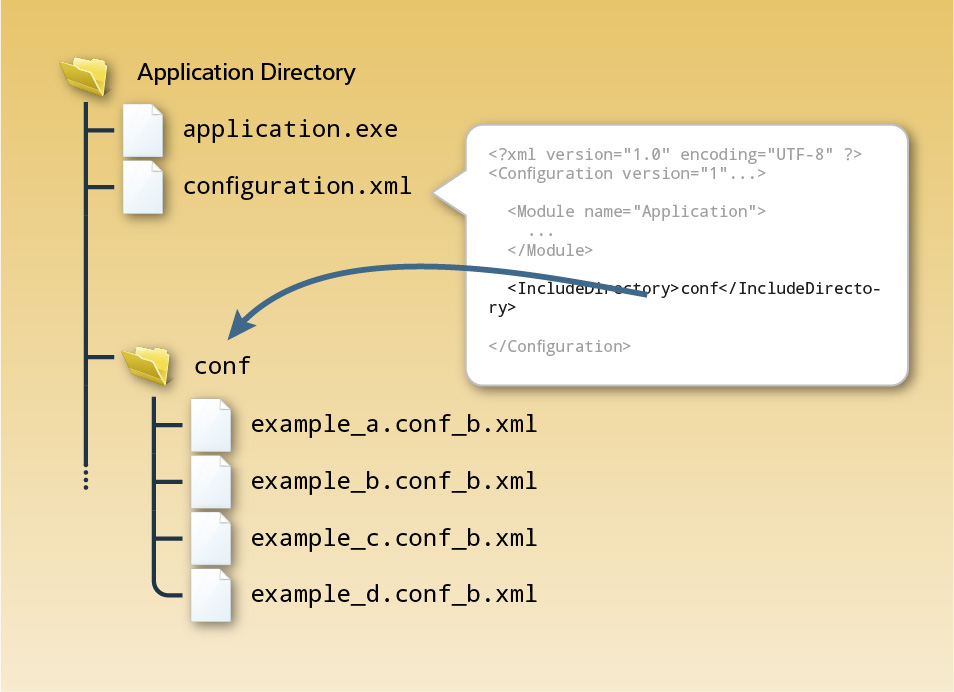The image size is (954, 692).
Task: Collapse the conf folder branch line
Action: pyautogui.click(x=155, y=500)
